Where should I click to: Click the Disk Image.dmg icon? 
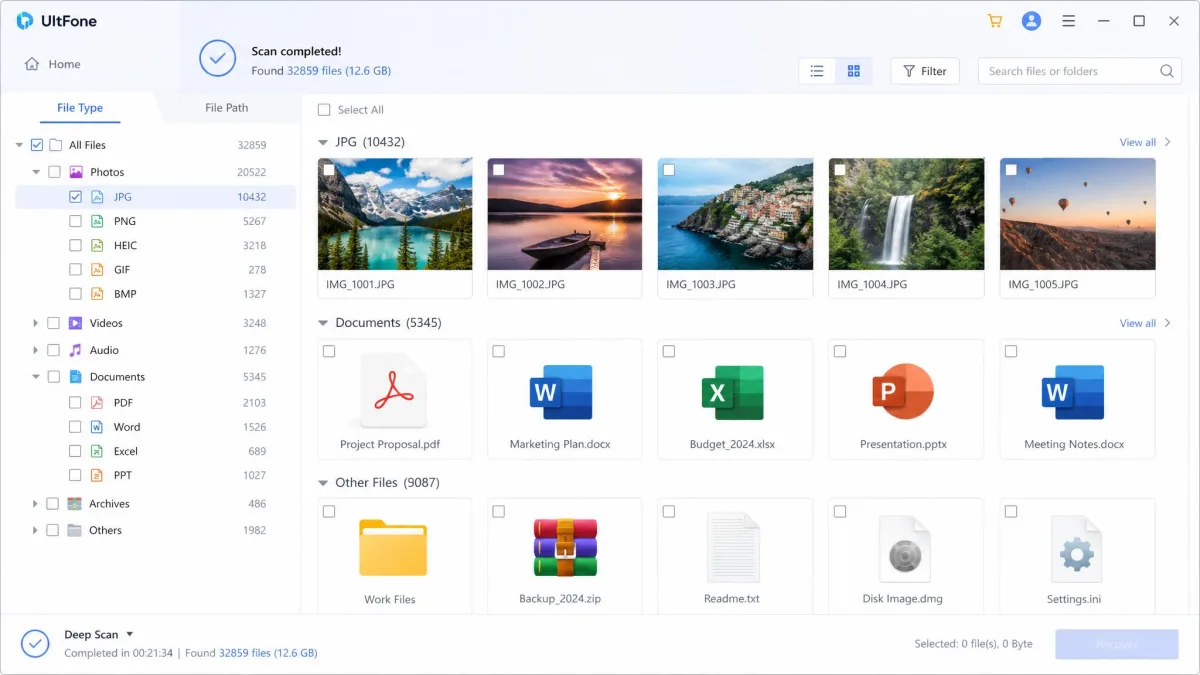coord(904,548)
